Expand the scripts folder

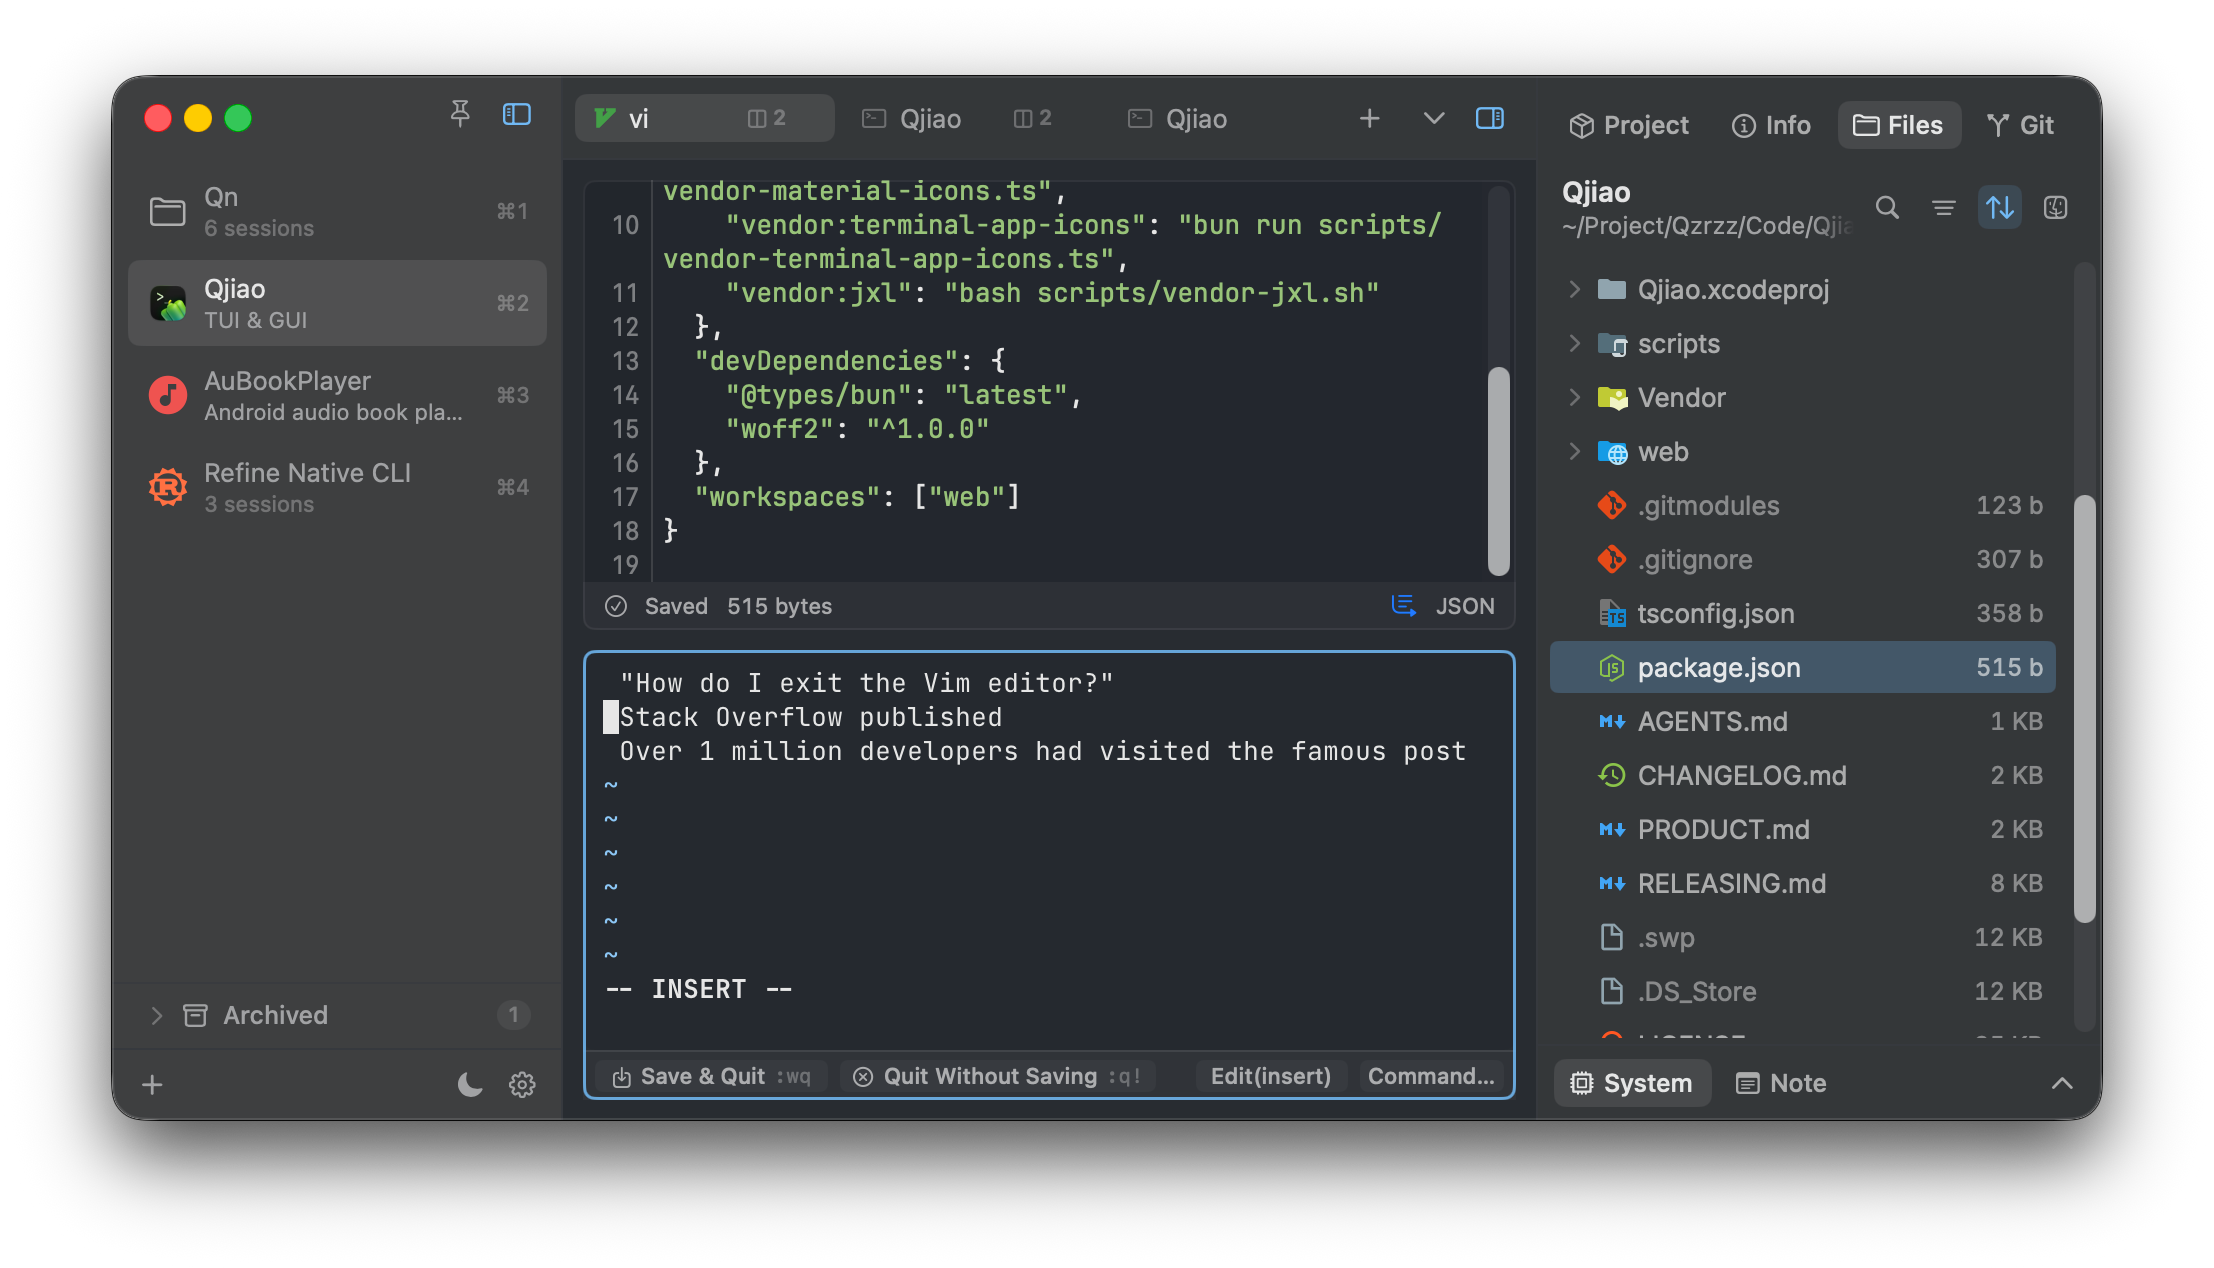coord(1575,343)
